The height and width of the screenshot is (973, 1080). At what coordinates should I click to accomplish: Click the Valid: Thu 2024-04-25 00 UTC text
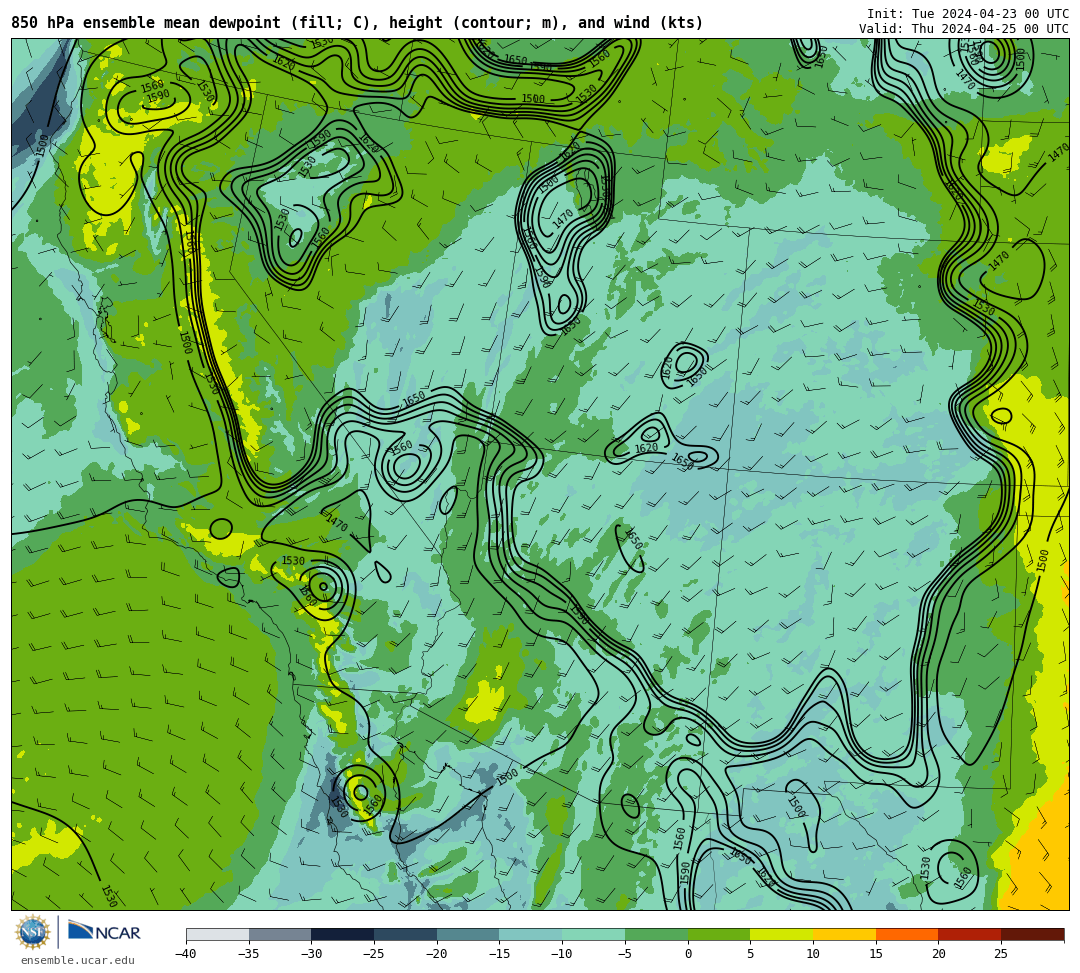964,29
